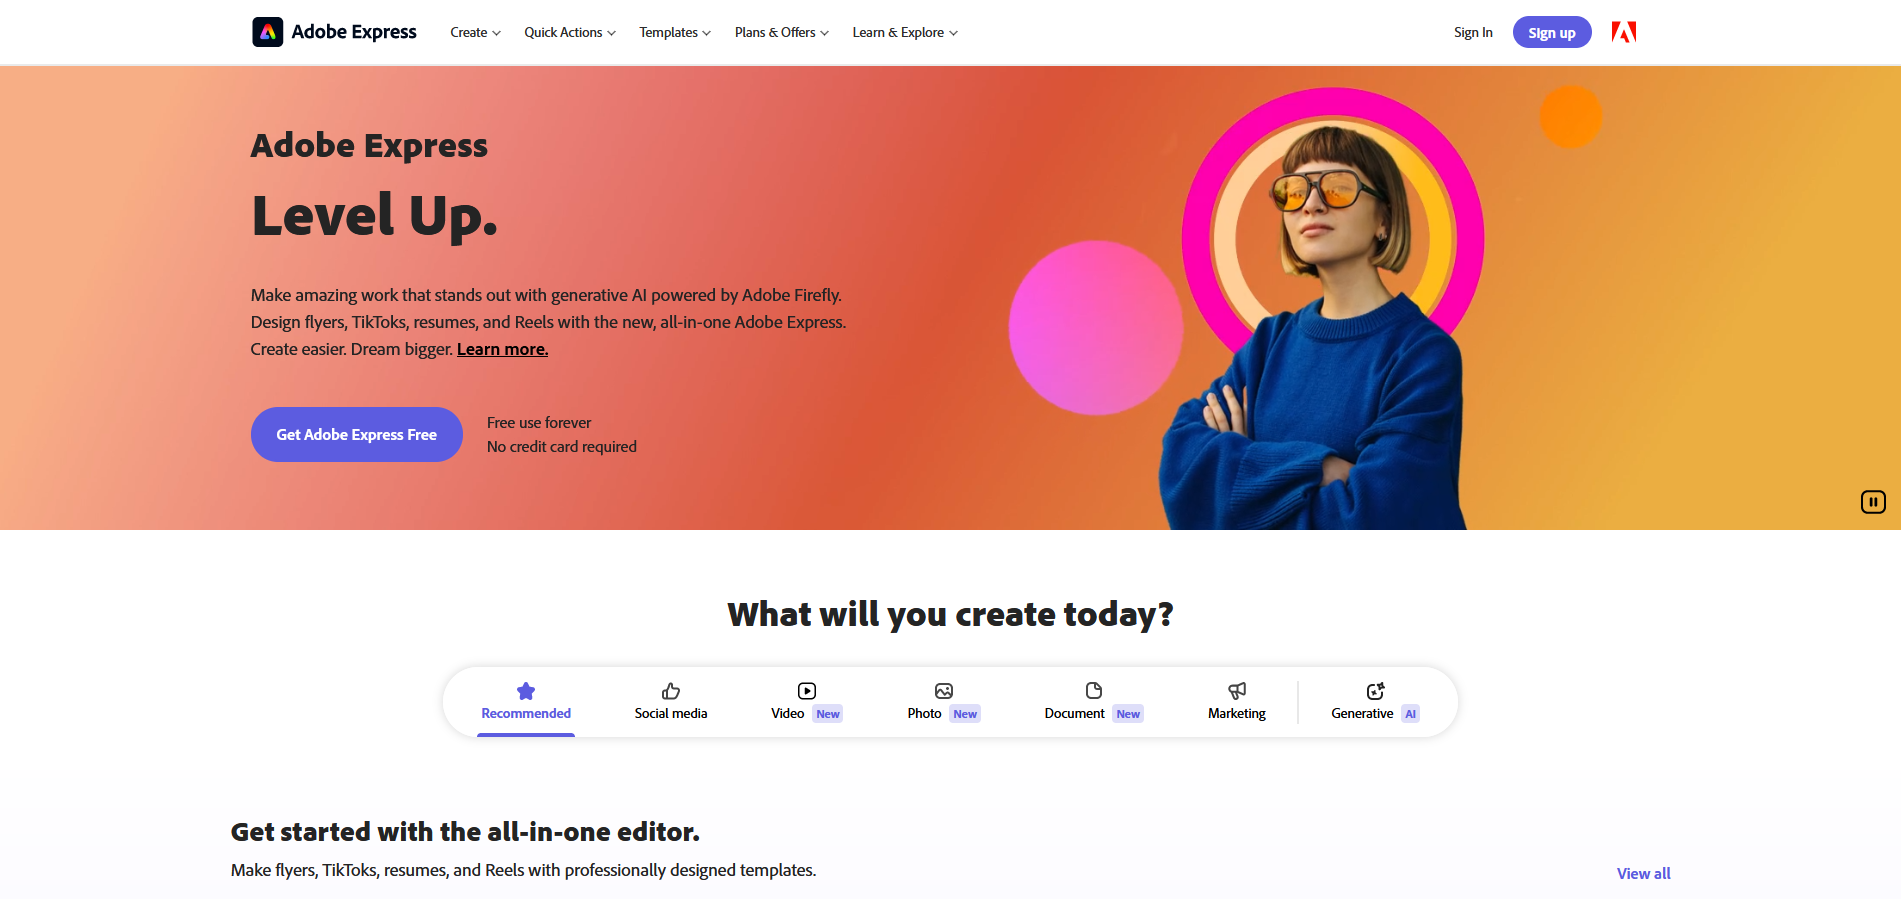Open the Generative AI sparkle icon

click(1375, 691)
